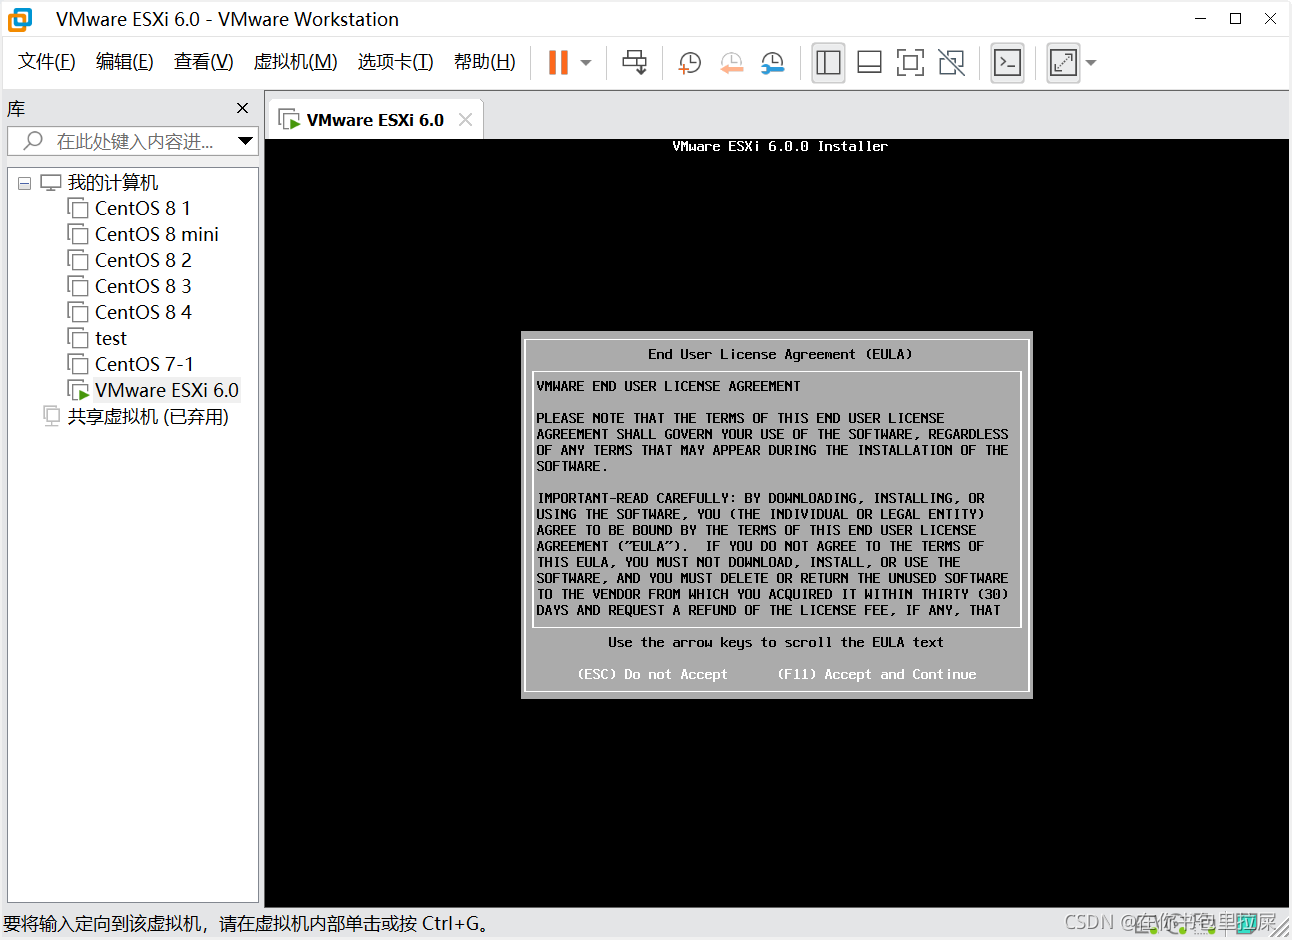Open the library search filter dropdown
This screenshot has height=940, width=1292.
point(245,141)
